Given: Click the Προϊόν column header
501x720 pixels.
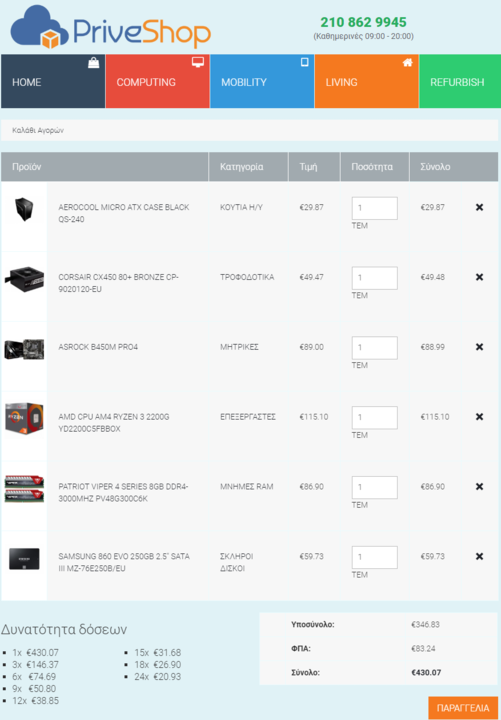Looking at the screenshot, I should pos(105,167).
